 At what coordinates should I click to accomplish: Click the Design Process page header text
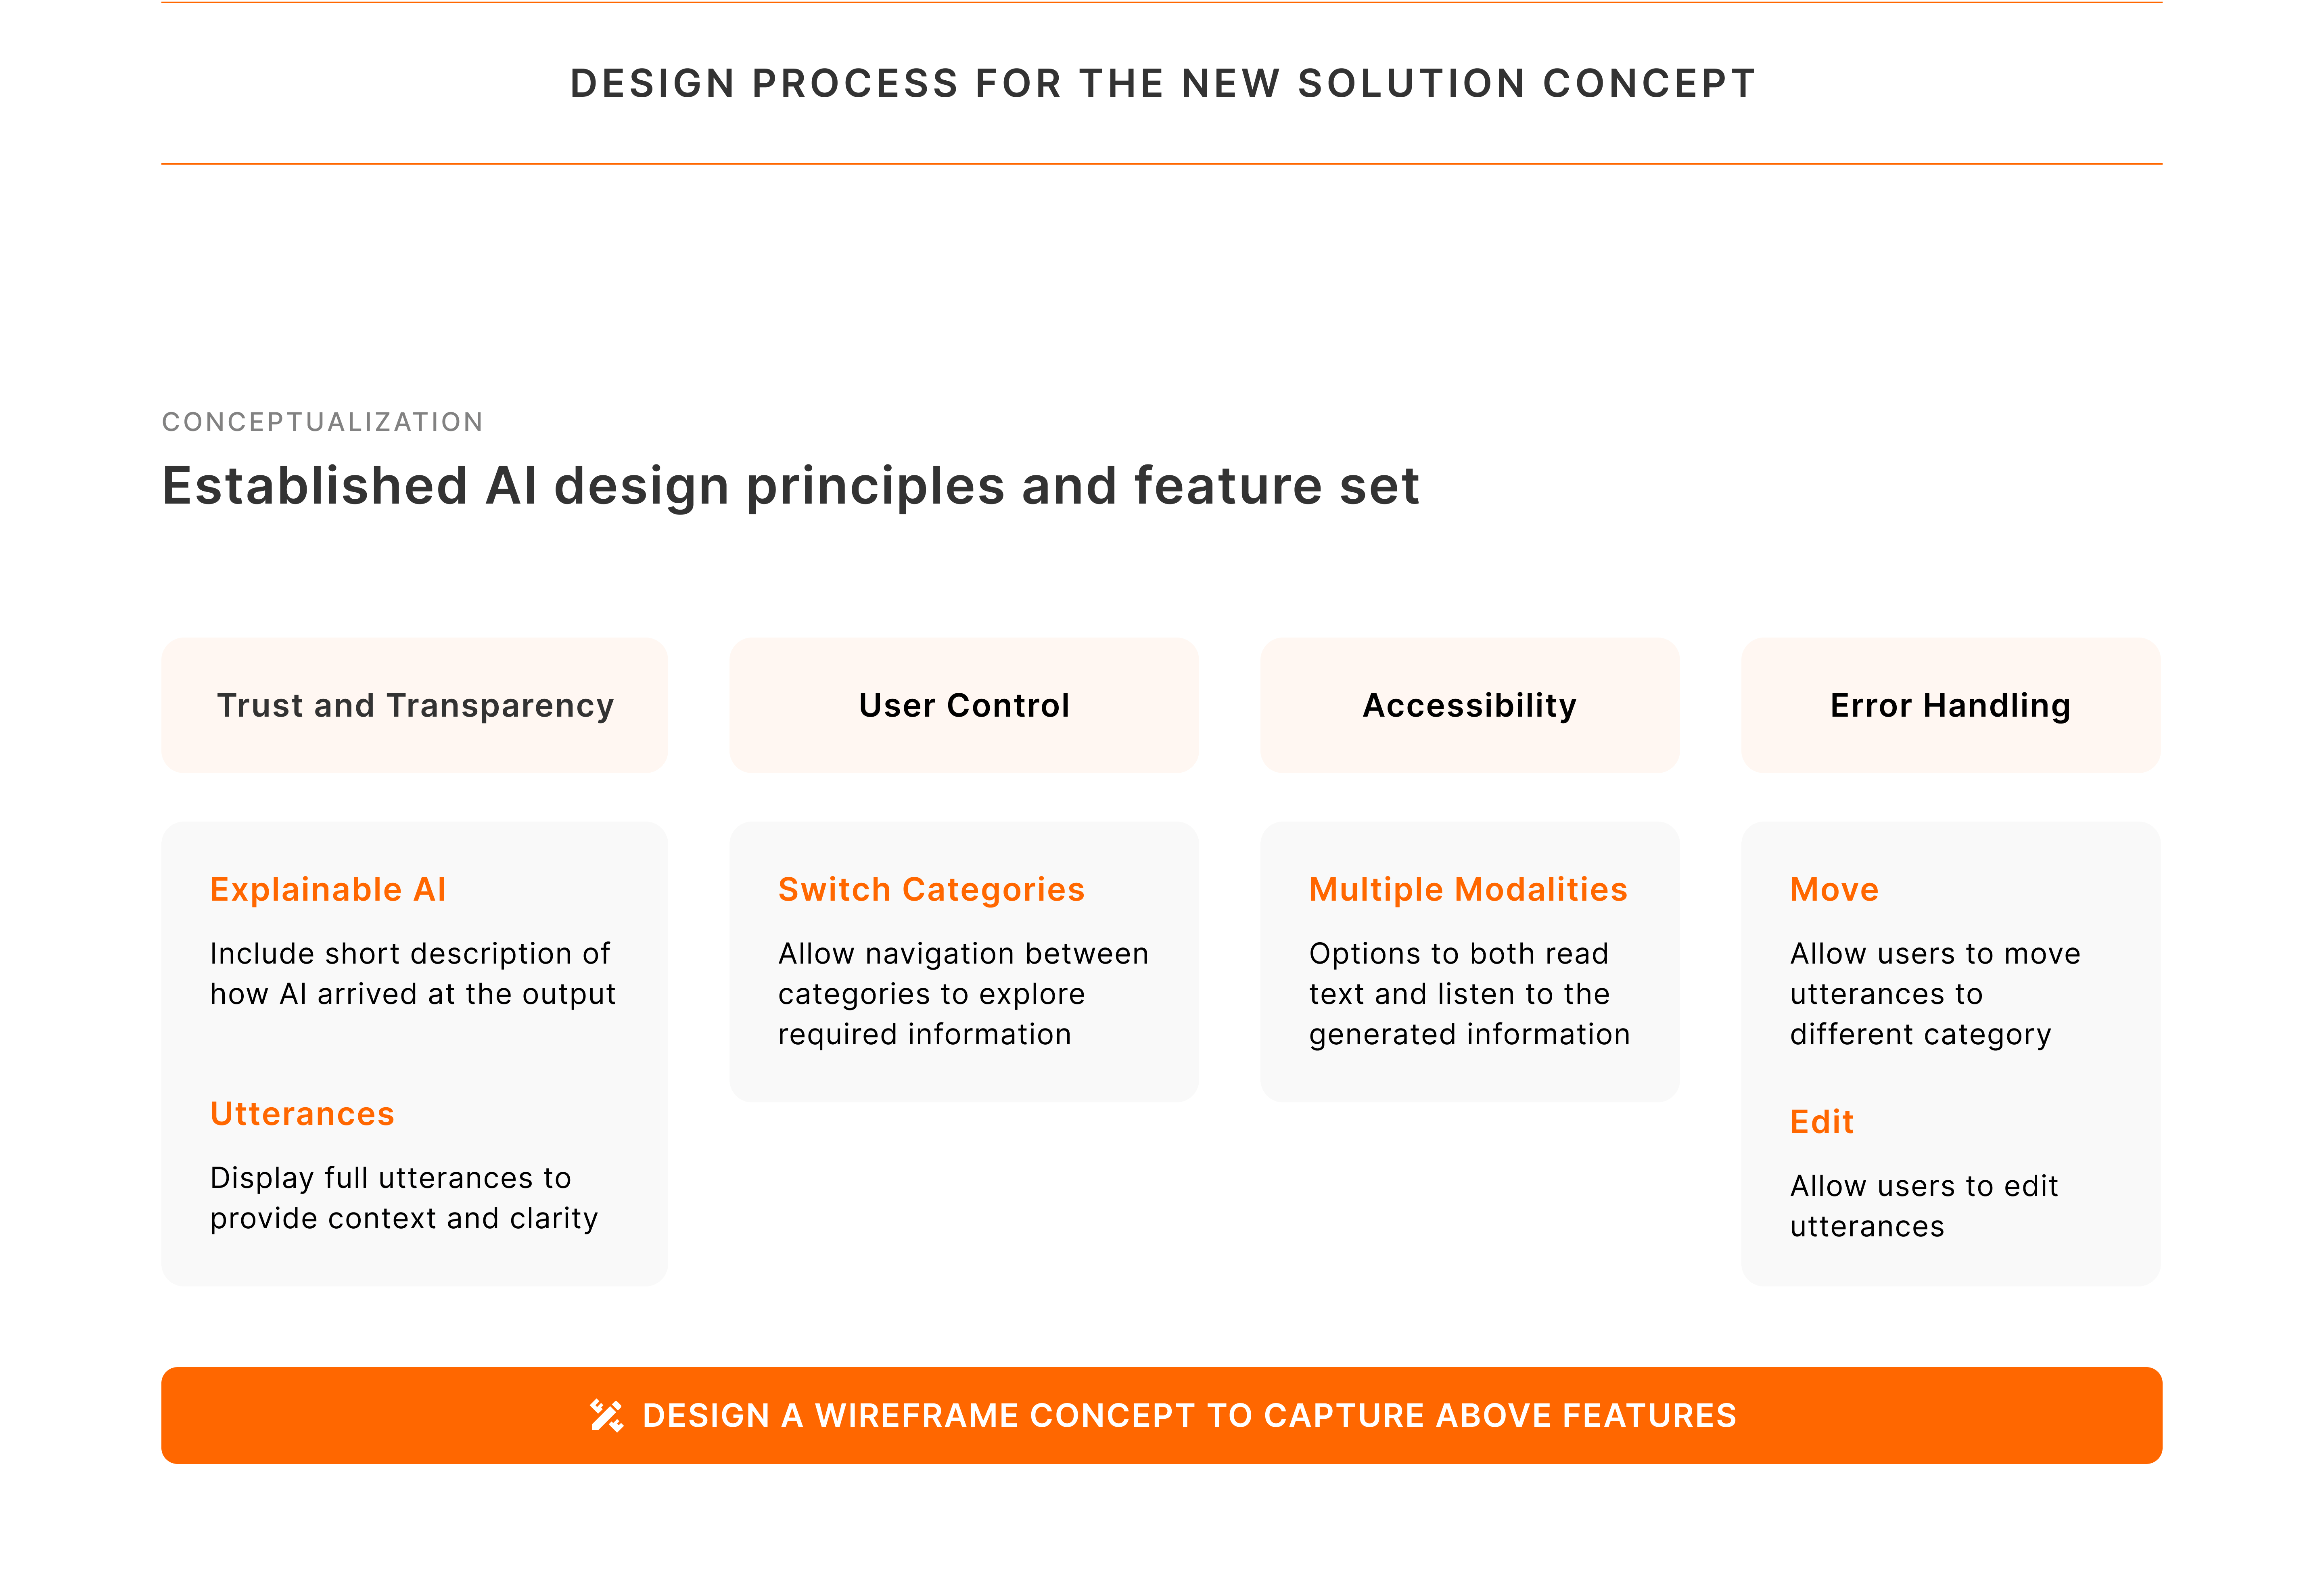1162,83
